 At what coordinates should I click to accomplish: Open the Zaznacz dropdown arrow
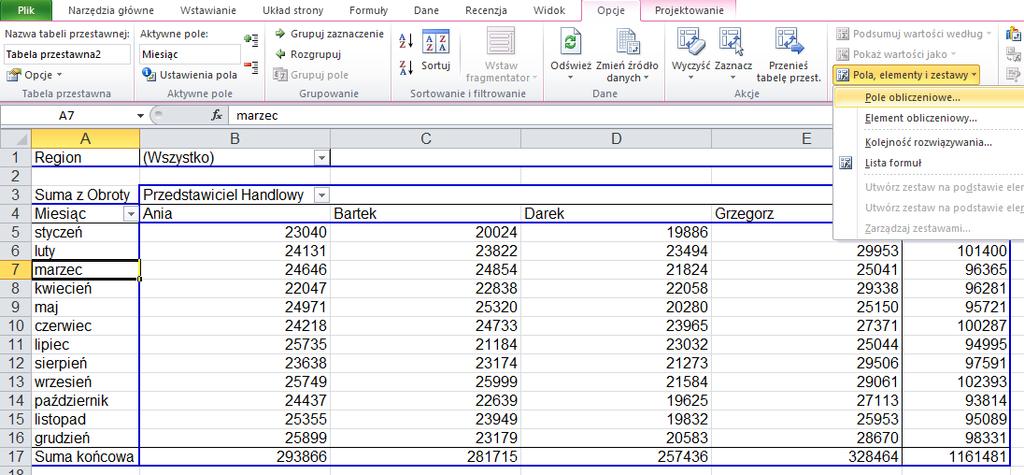click(x=733, y=77)
